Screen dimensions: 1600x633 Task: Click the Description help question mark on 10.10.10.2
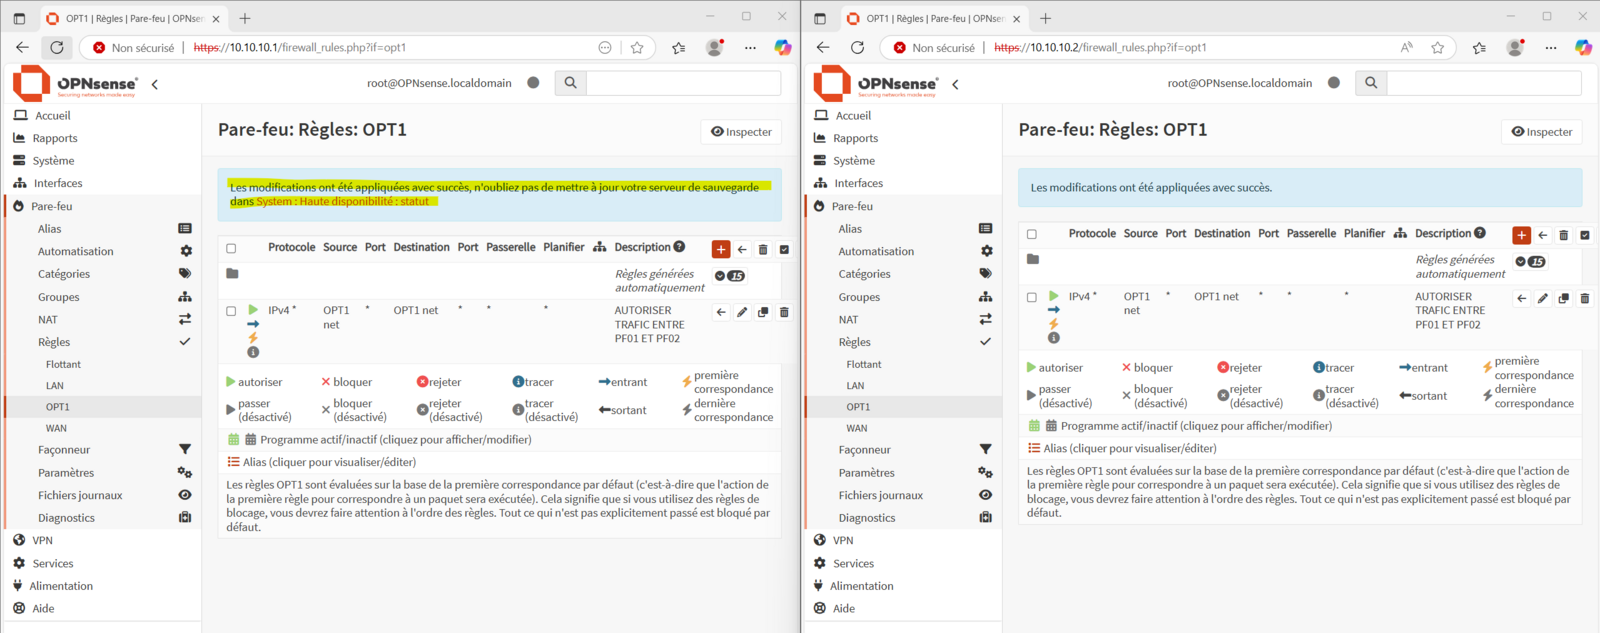[x=1480, y=233]
